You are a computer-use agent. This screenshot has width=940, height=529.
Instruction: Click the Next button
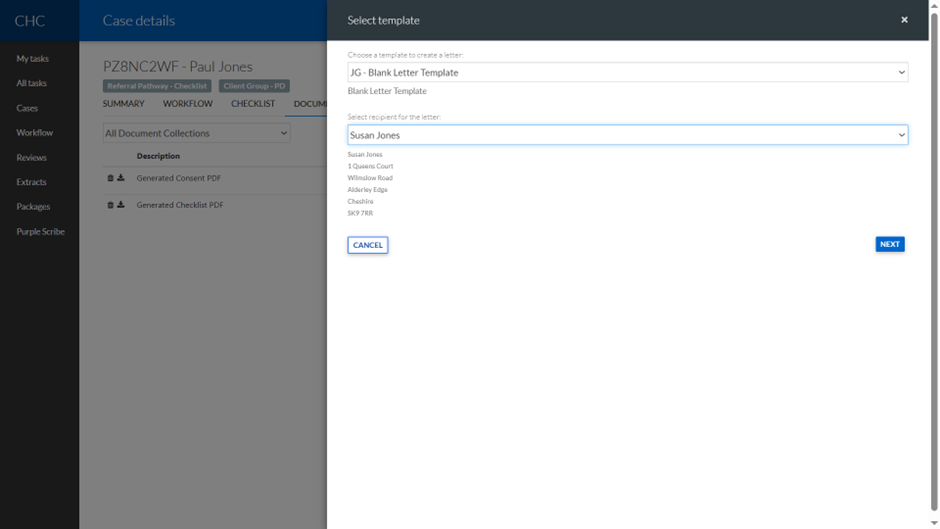click(889, 244)
